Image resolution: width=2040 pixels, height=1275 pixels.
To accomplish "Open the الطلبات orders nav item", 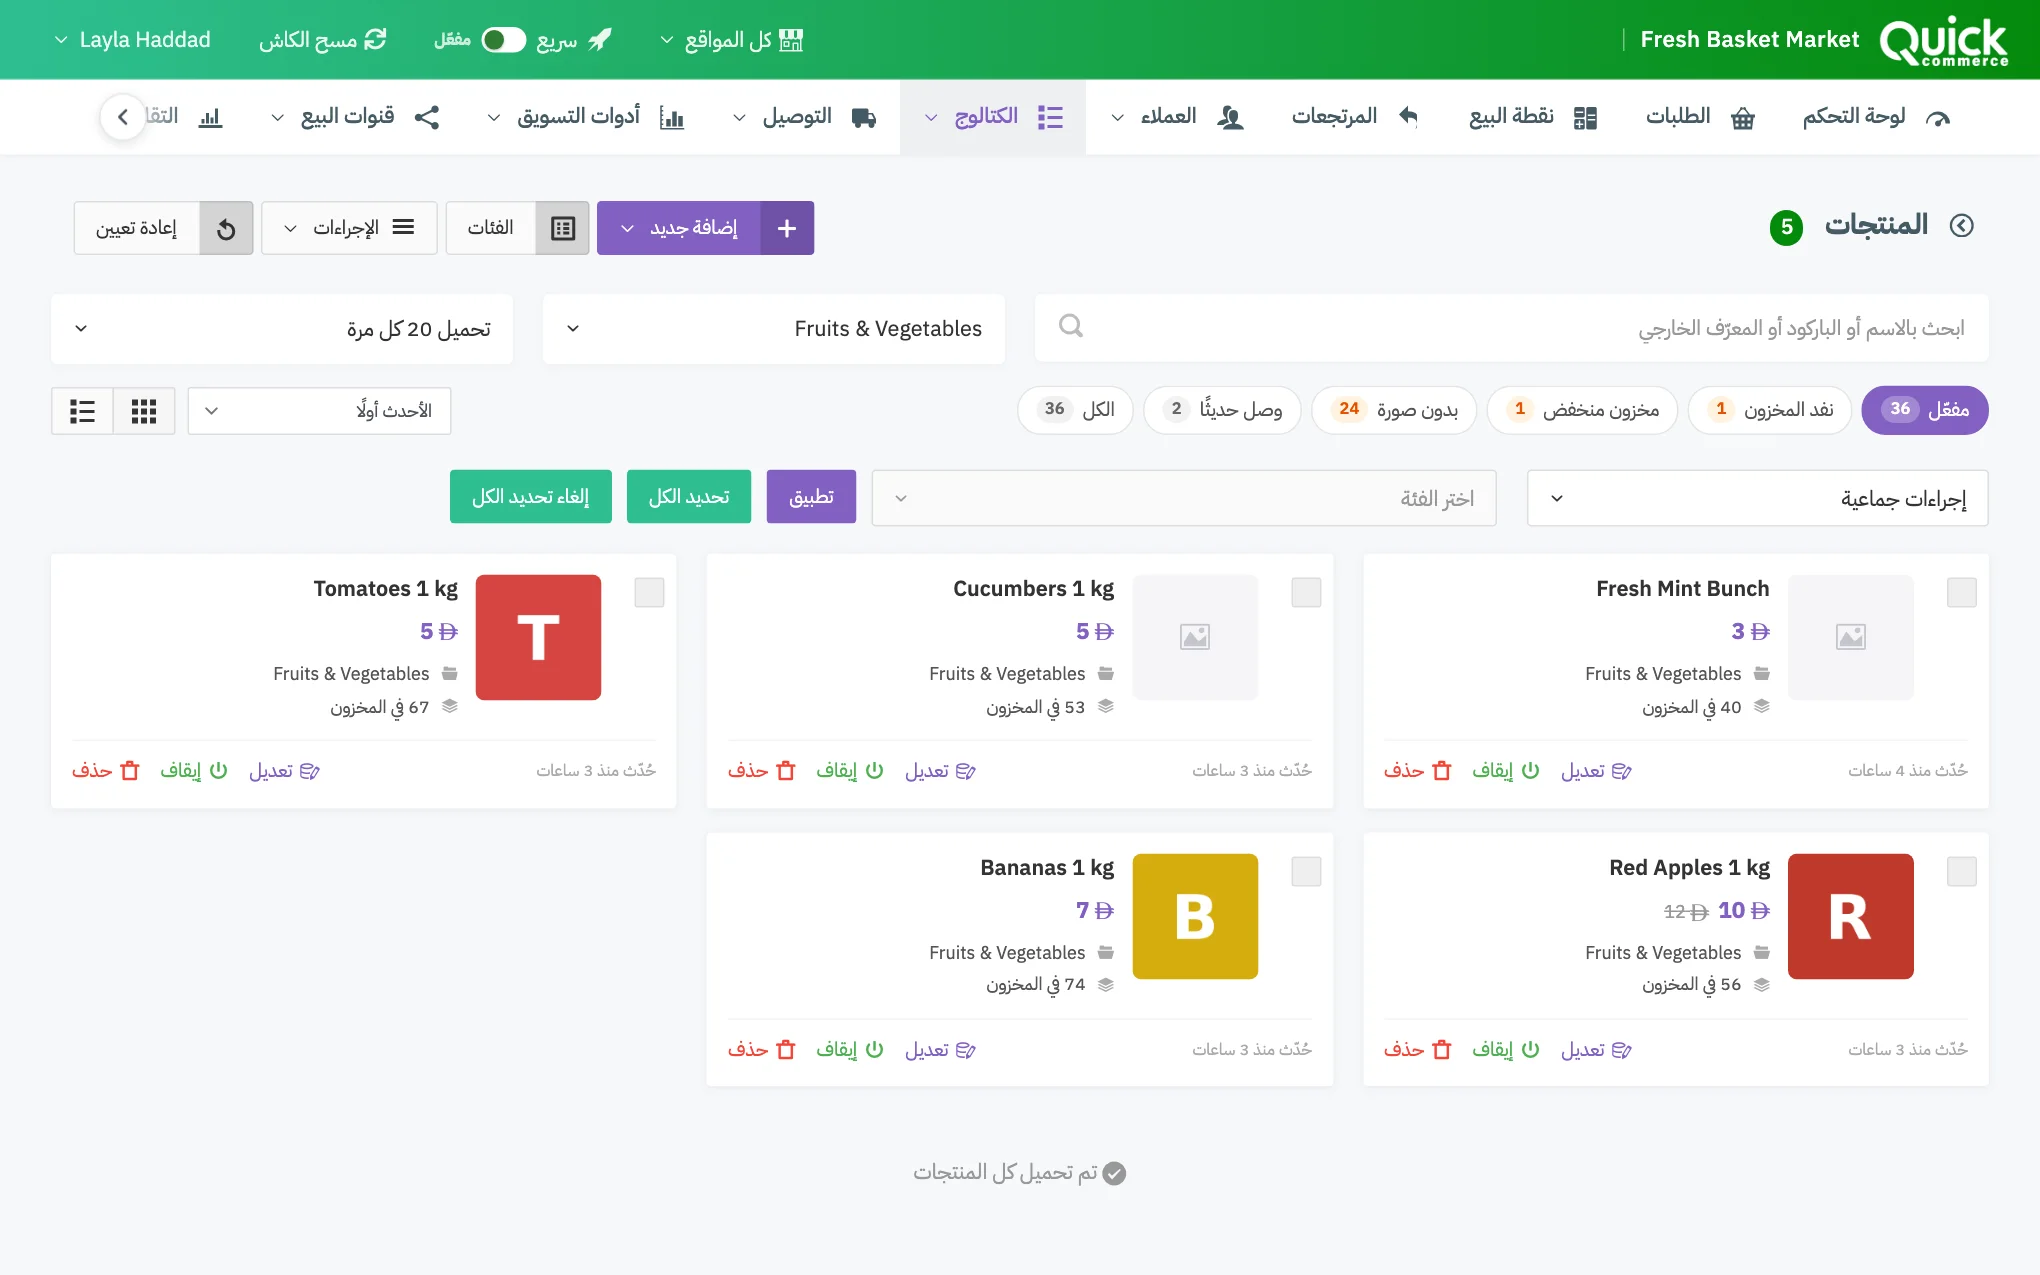I will [1700, 117].
